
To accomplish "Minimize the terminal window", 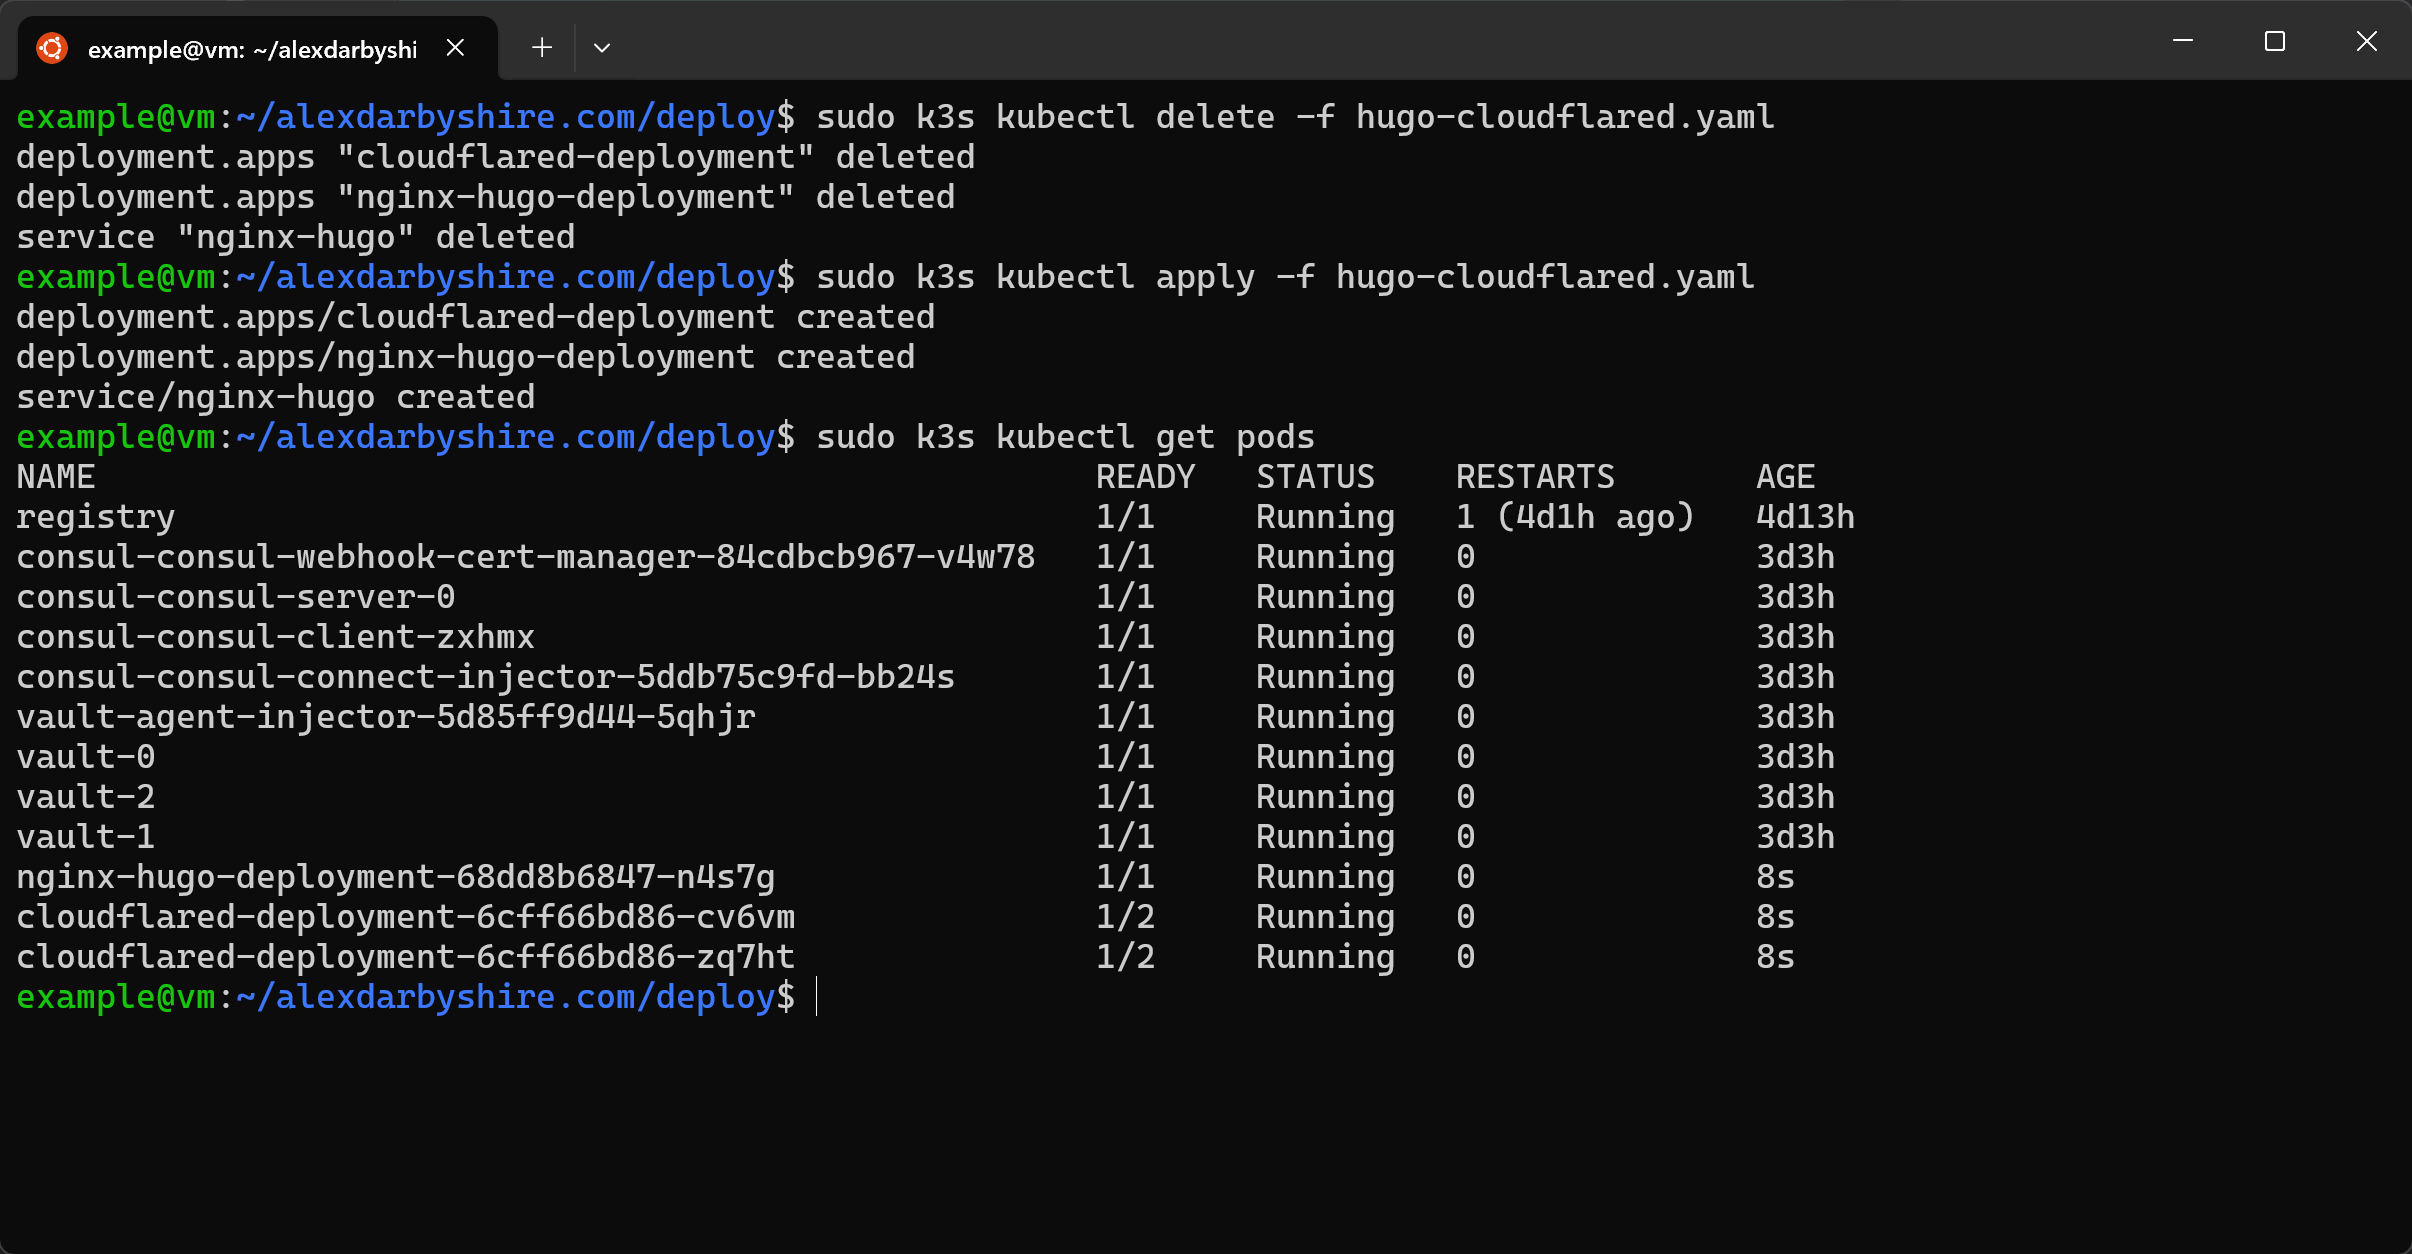I will coord(2183,41).
